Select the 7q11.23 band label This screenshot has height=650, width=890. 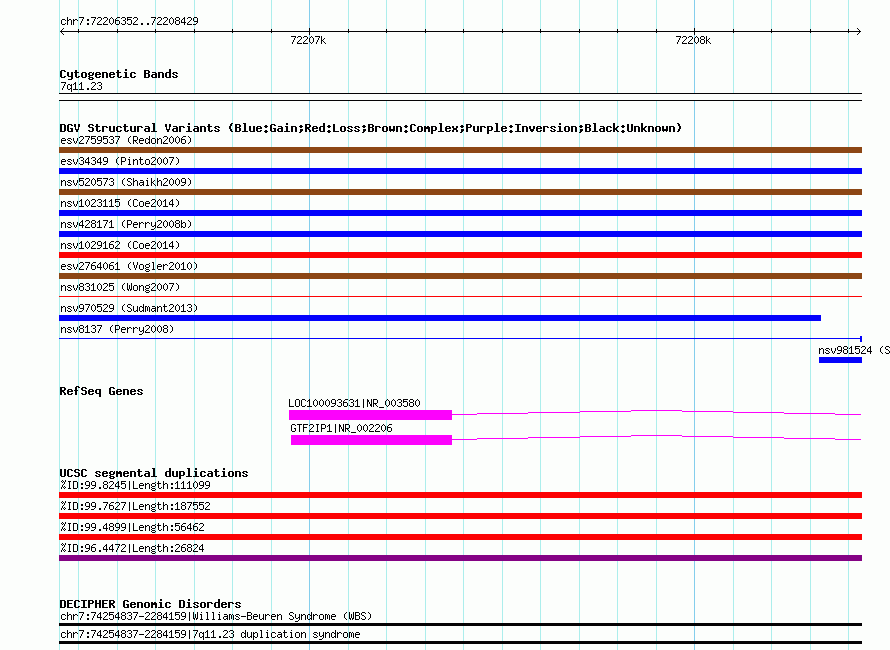pos(81,86)
